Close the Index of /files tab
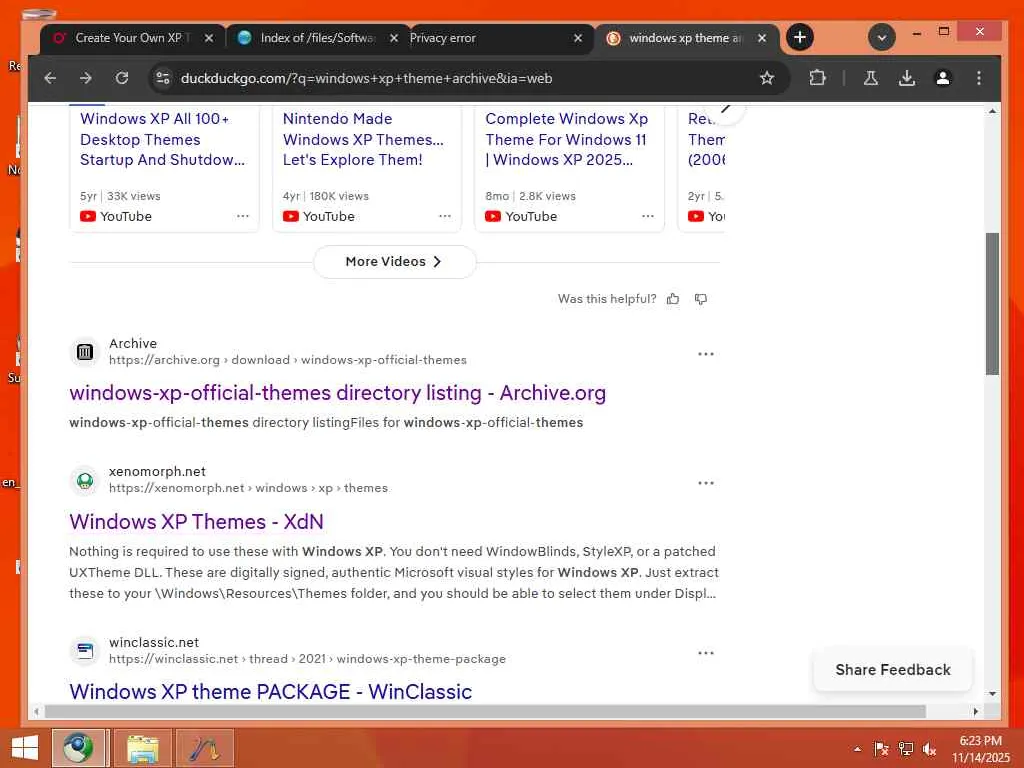 394,38
